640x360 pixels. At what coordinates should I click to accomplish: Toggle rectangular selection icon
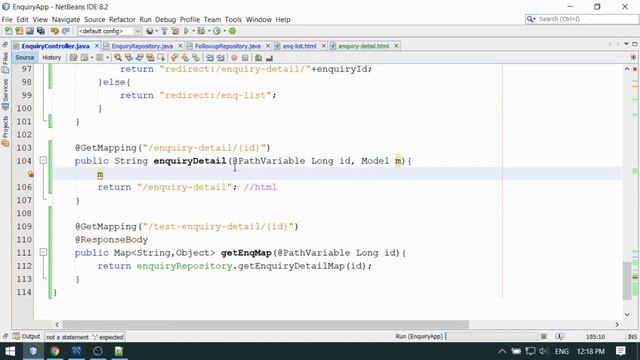pos(161,58)
